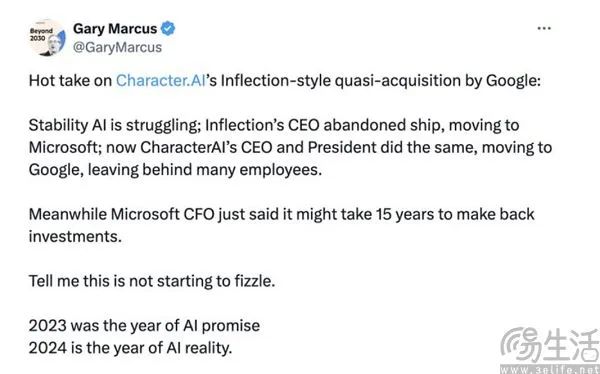Screen dimensions: 600x374
Task: Open Gary Marcus's profile avatar
Action: point(47,38)
